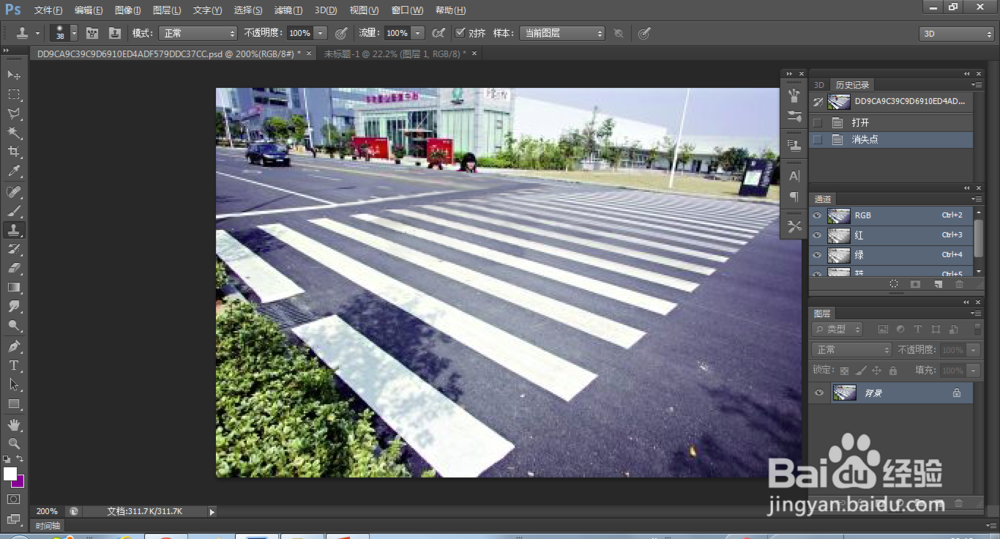Viewport: 1000px width, 539px height.
Task: Open the 模式 blend mode dropdown
Action: point(198,33)
